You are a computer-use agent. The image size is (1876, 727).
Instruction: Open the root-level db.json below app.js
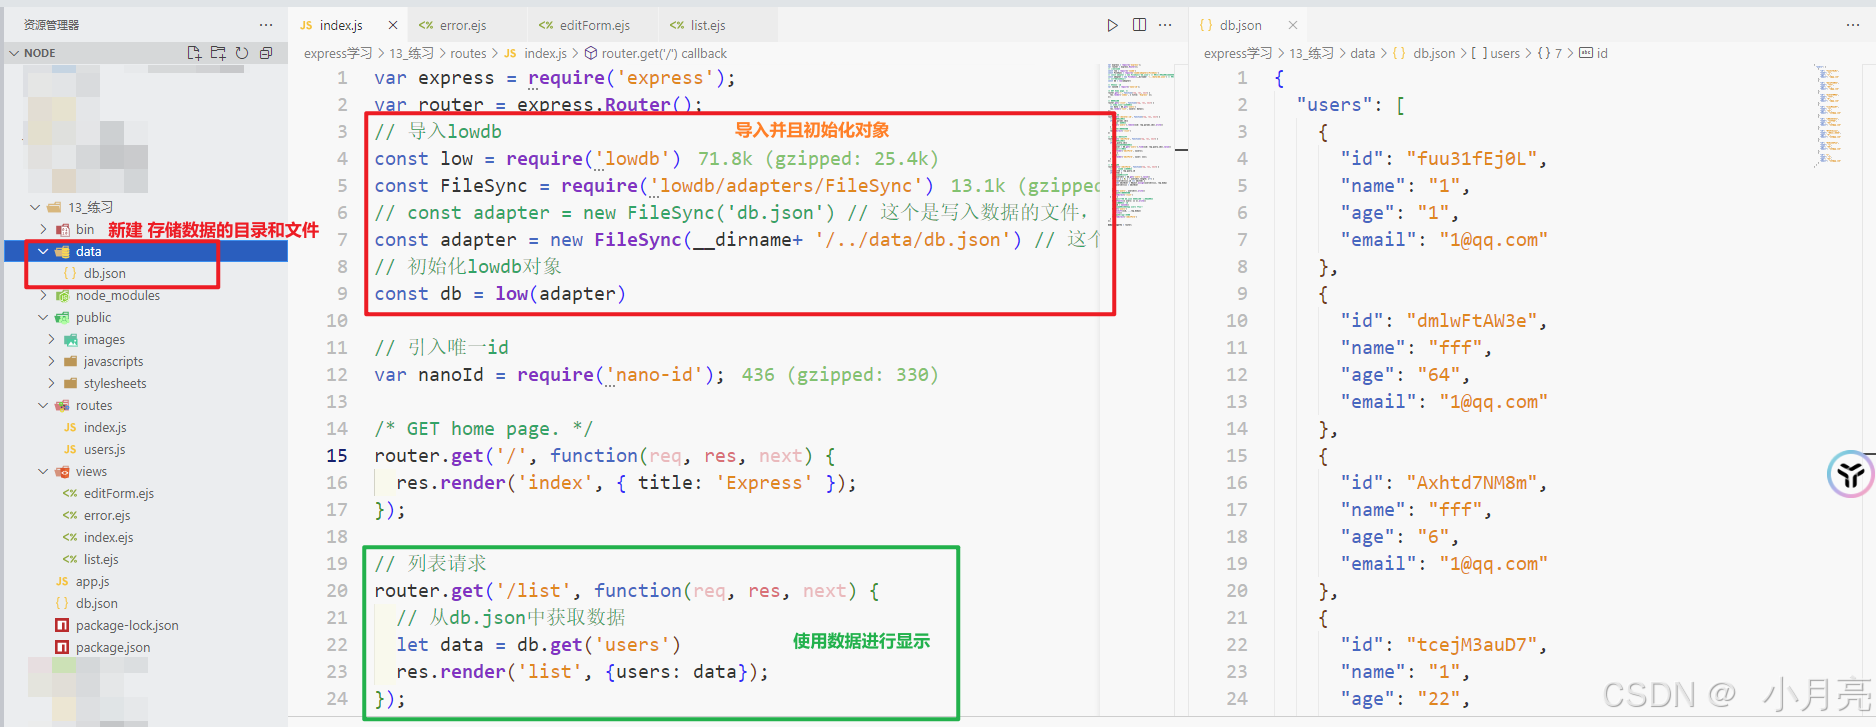tap(96, 603)
